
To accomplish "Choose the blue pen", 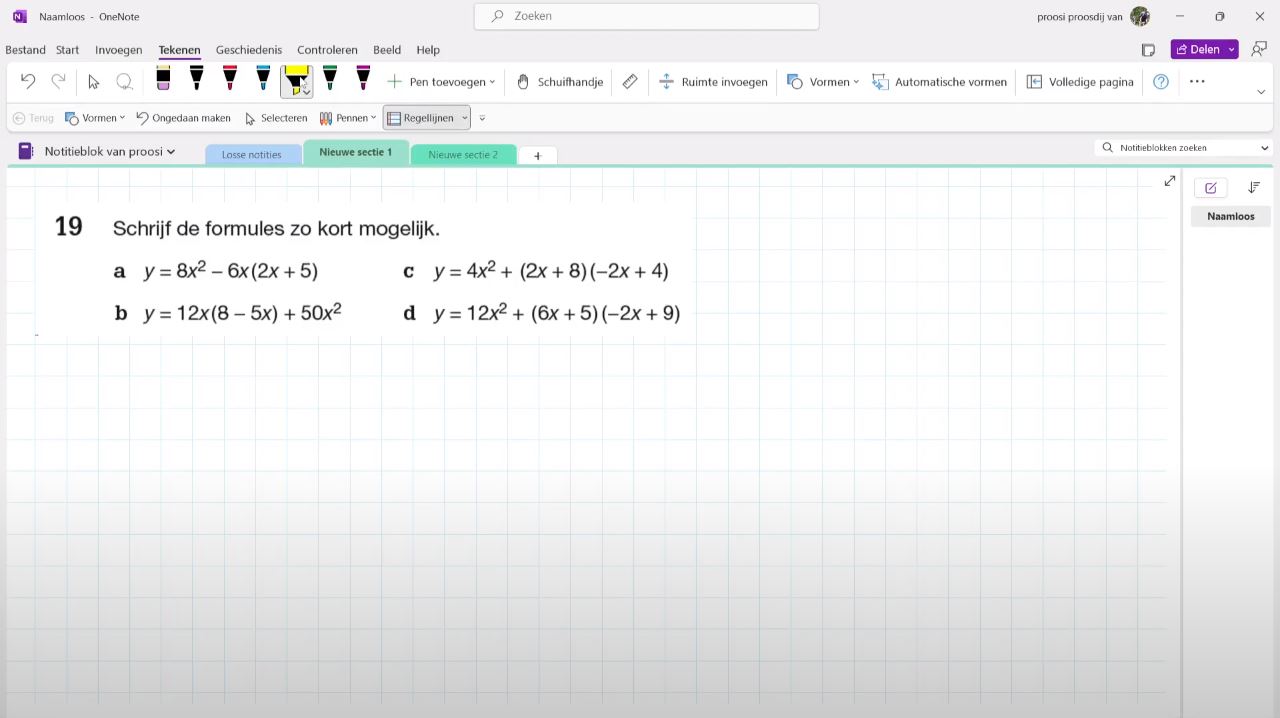I will [263, 79].
